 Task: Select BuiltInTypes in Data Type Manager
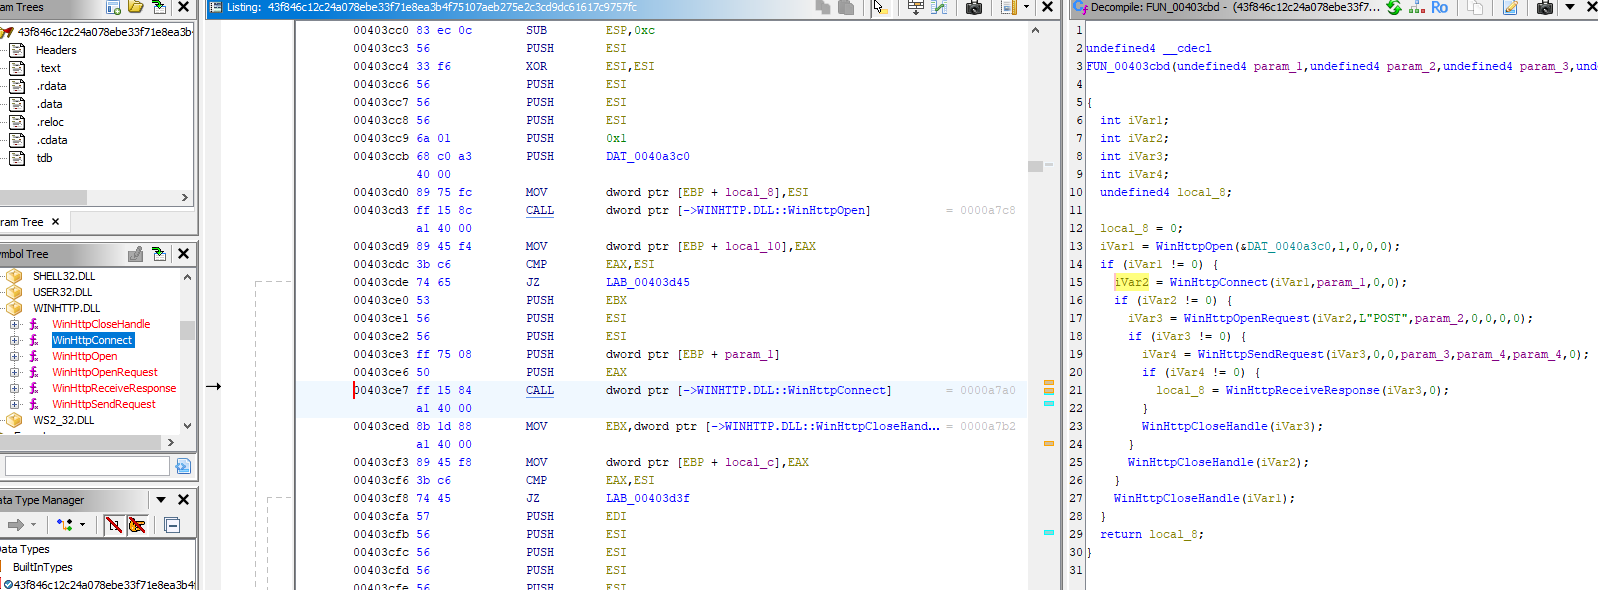43,567
